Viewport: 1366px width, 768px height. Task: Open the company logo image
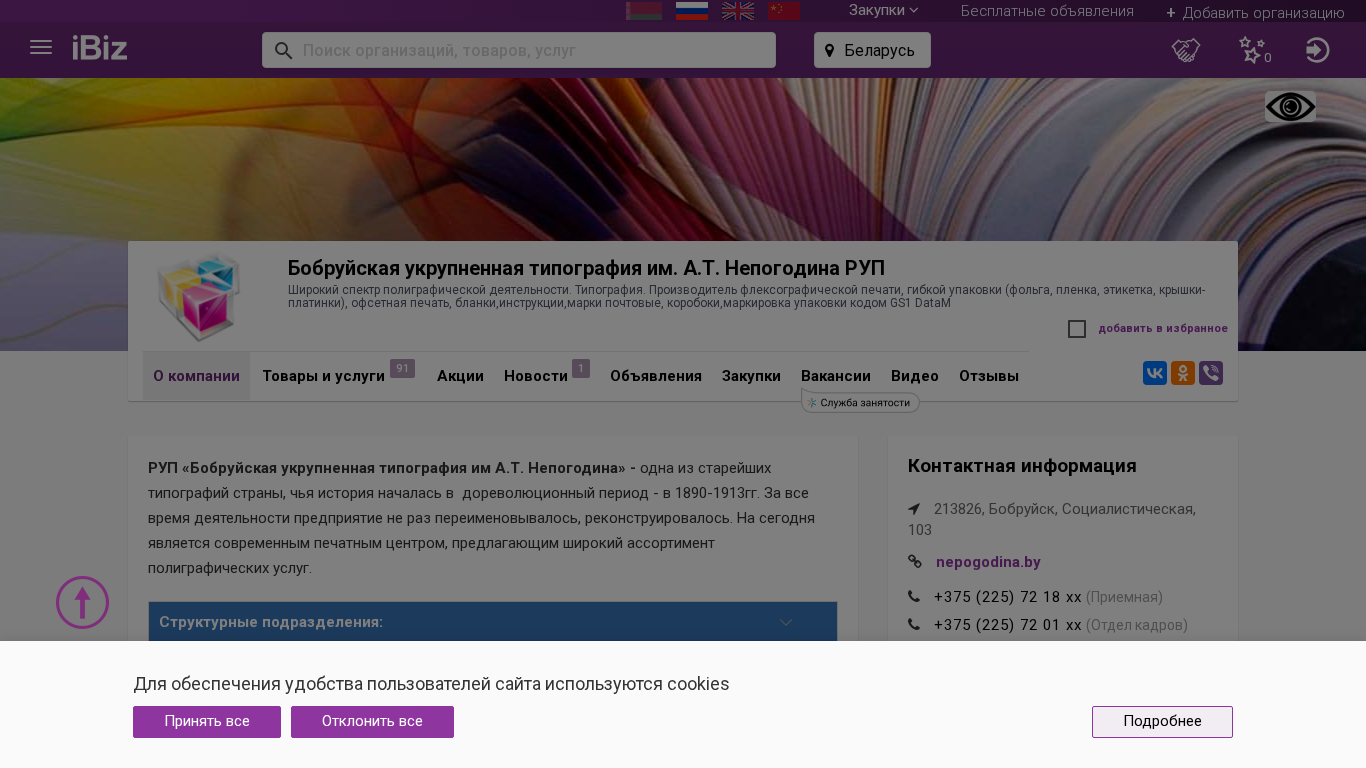pos(199,296)
